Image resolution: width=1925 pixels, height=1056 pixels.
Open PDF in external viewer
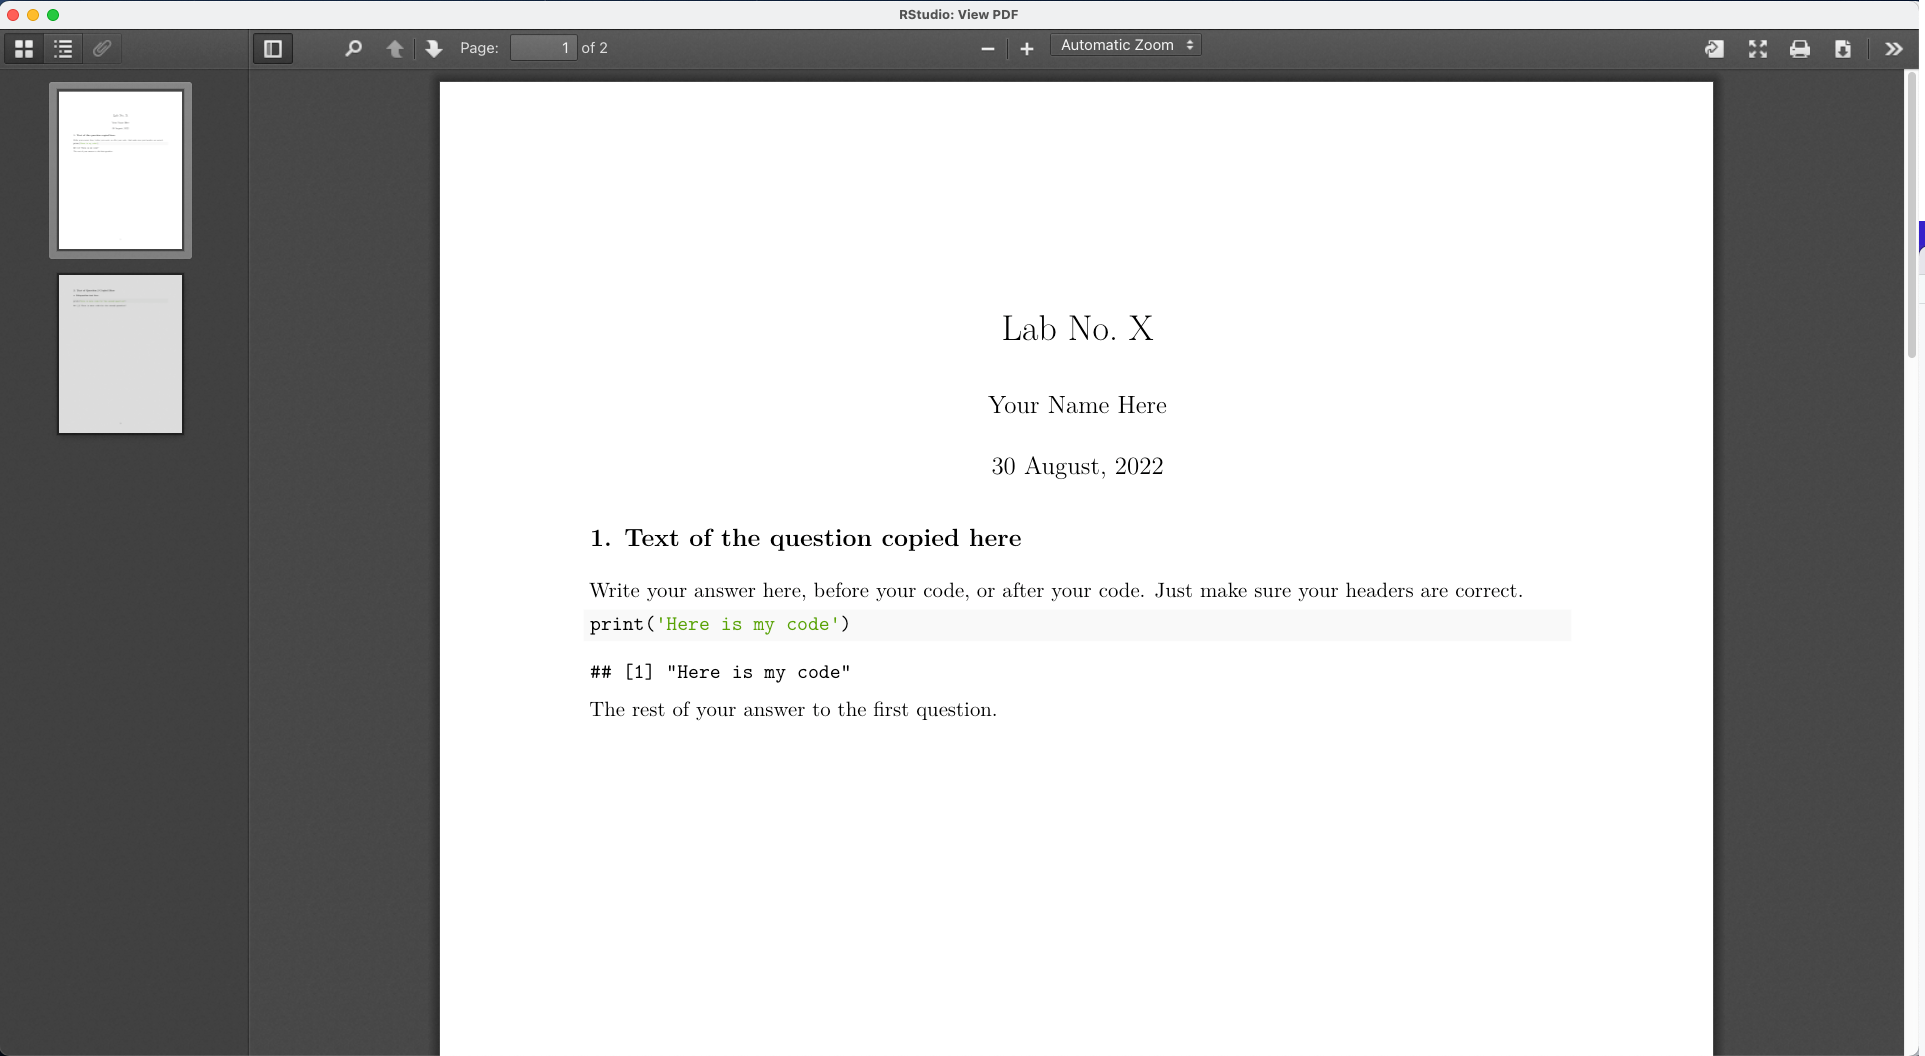1714,48
